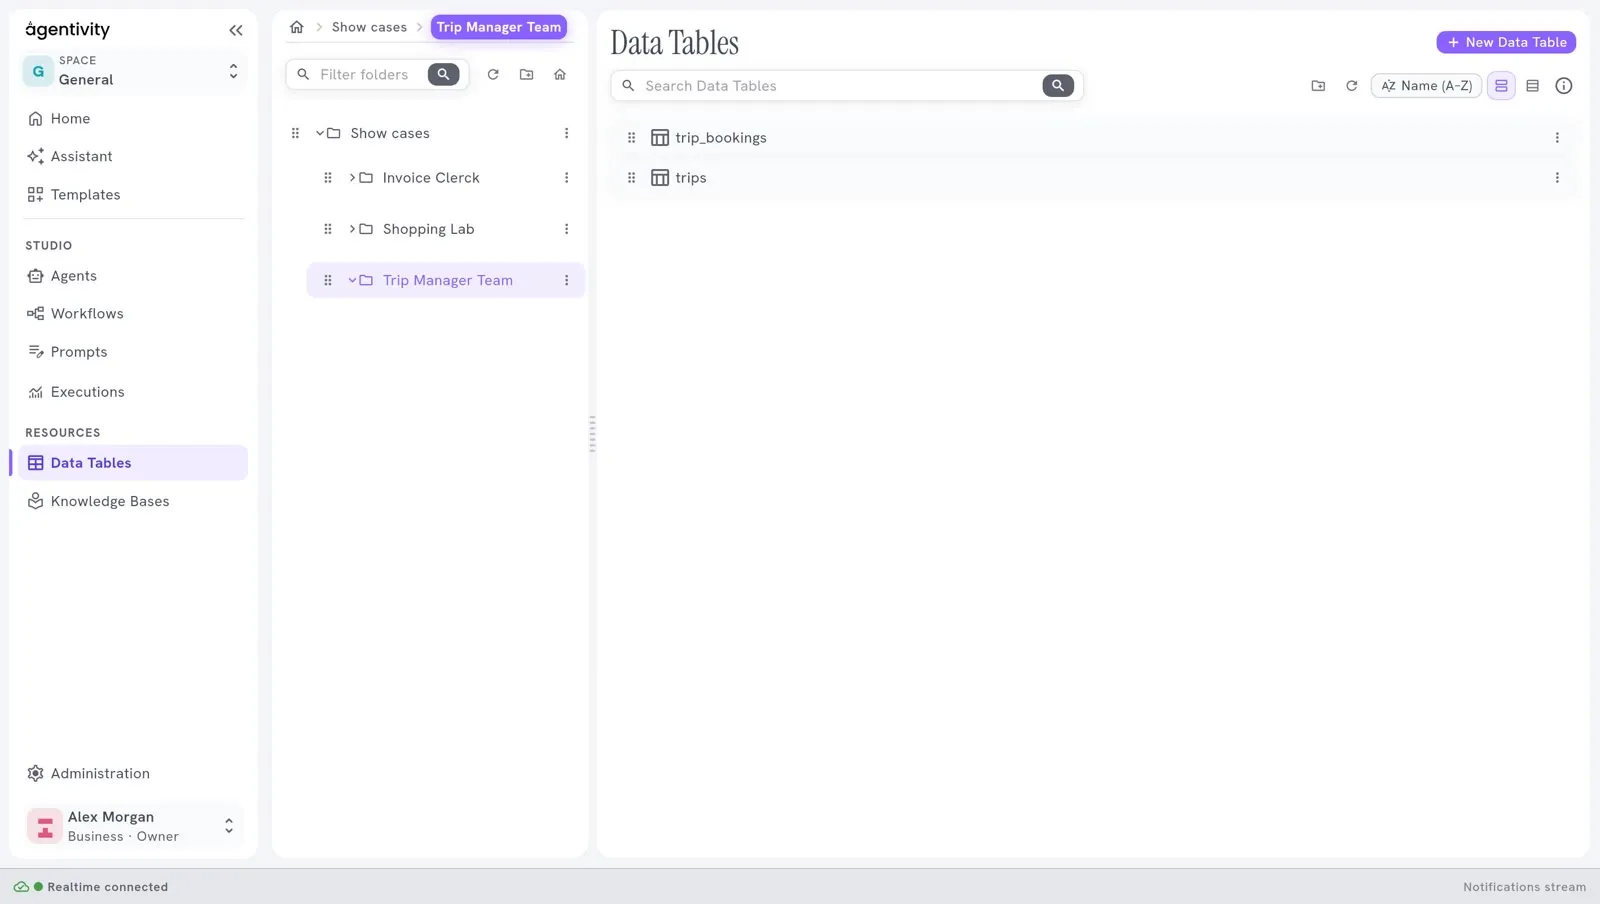This screenshot has height=904, width=1600.
Task: Click Notifications stream in status bar
Action: tap(1524, 887)
